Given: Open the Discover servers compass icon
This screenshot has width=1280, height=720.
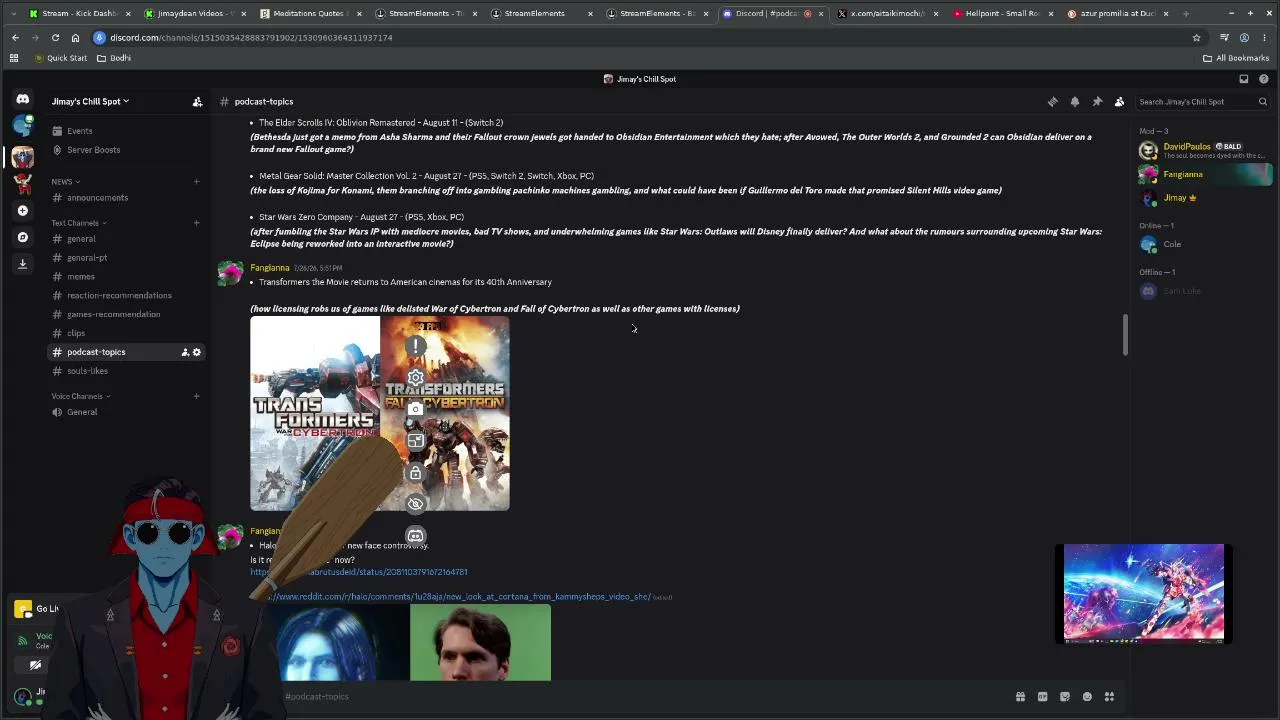Looking at the screenshot, I should [x=22, y=237].
